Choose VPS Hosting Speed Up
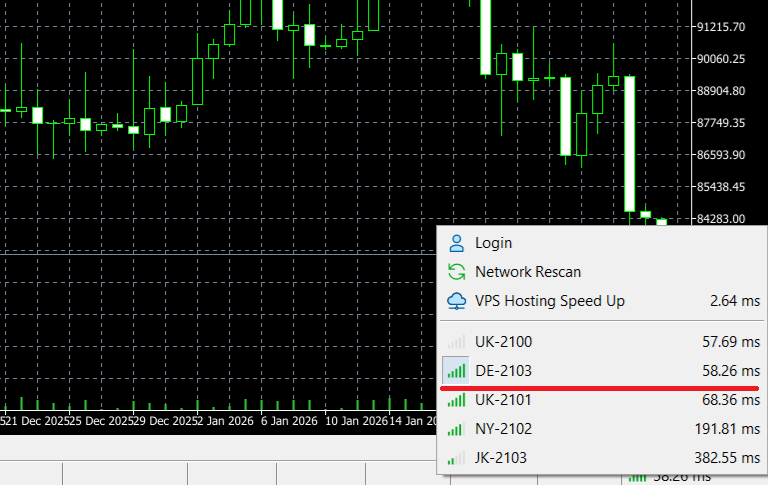Image resolution: width=768 pixels, height=485 pixels. [601, 301]
